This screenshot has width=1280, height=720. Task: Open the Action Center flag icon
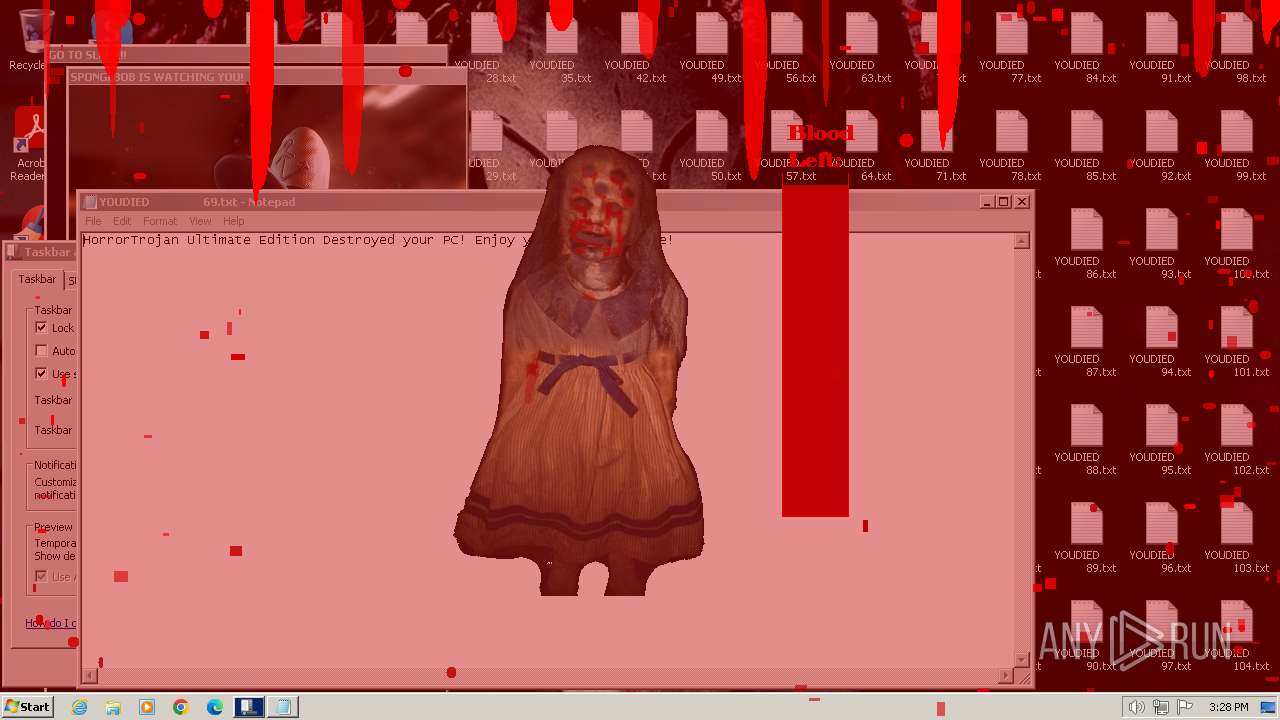(x=1184, y=707)
